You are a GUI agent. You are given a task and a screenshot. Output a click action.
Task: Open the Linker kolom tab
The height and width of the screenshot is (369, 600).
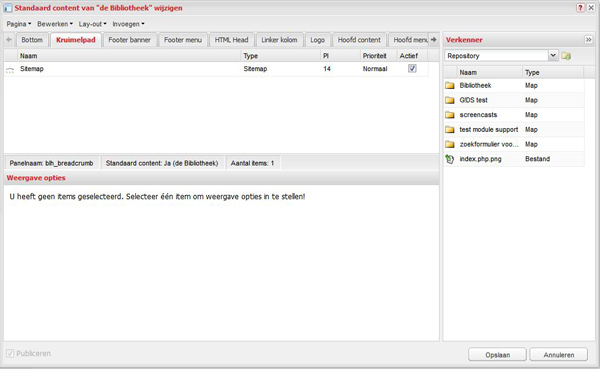pos(279,40)
